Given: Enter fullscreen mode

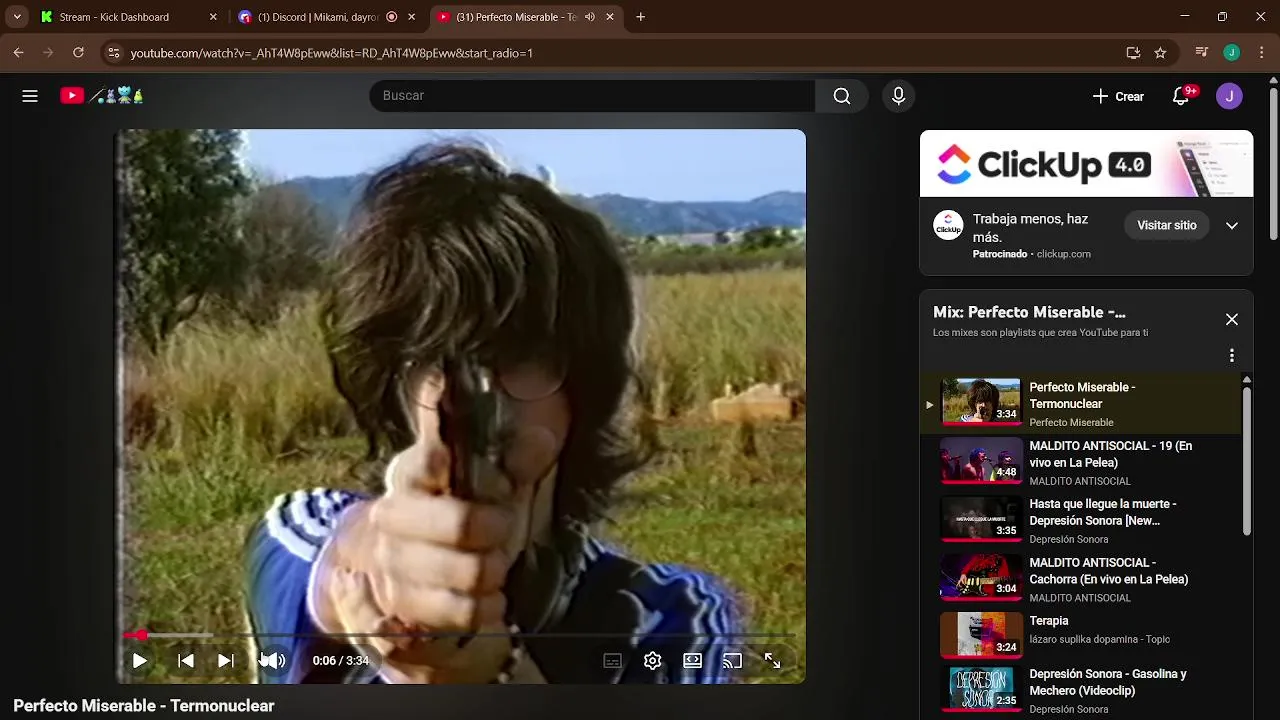Looking at the screenshot, I should tap(772, 661).
